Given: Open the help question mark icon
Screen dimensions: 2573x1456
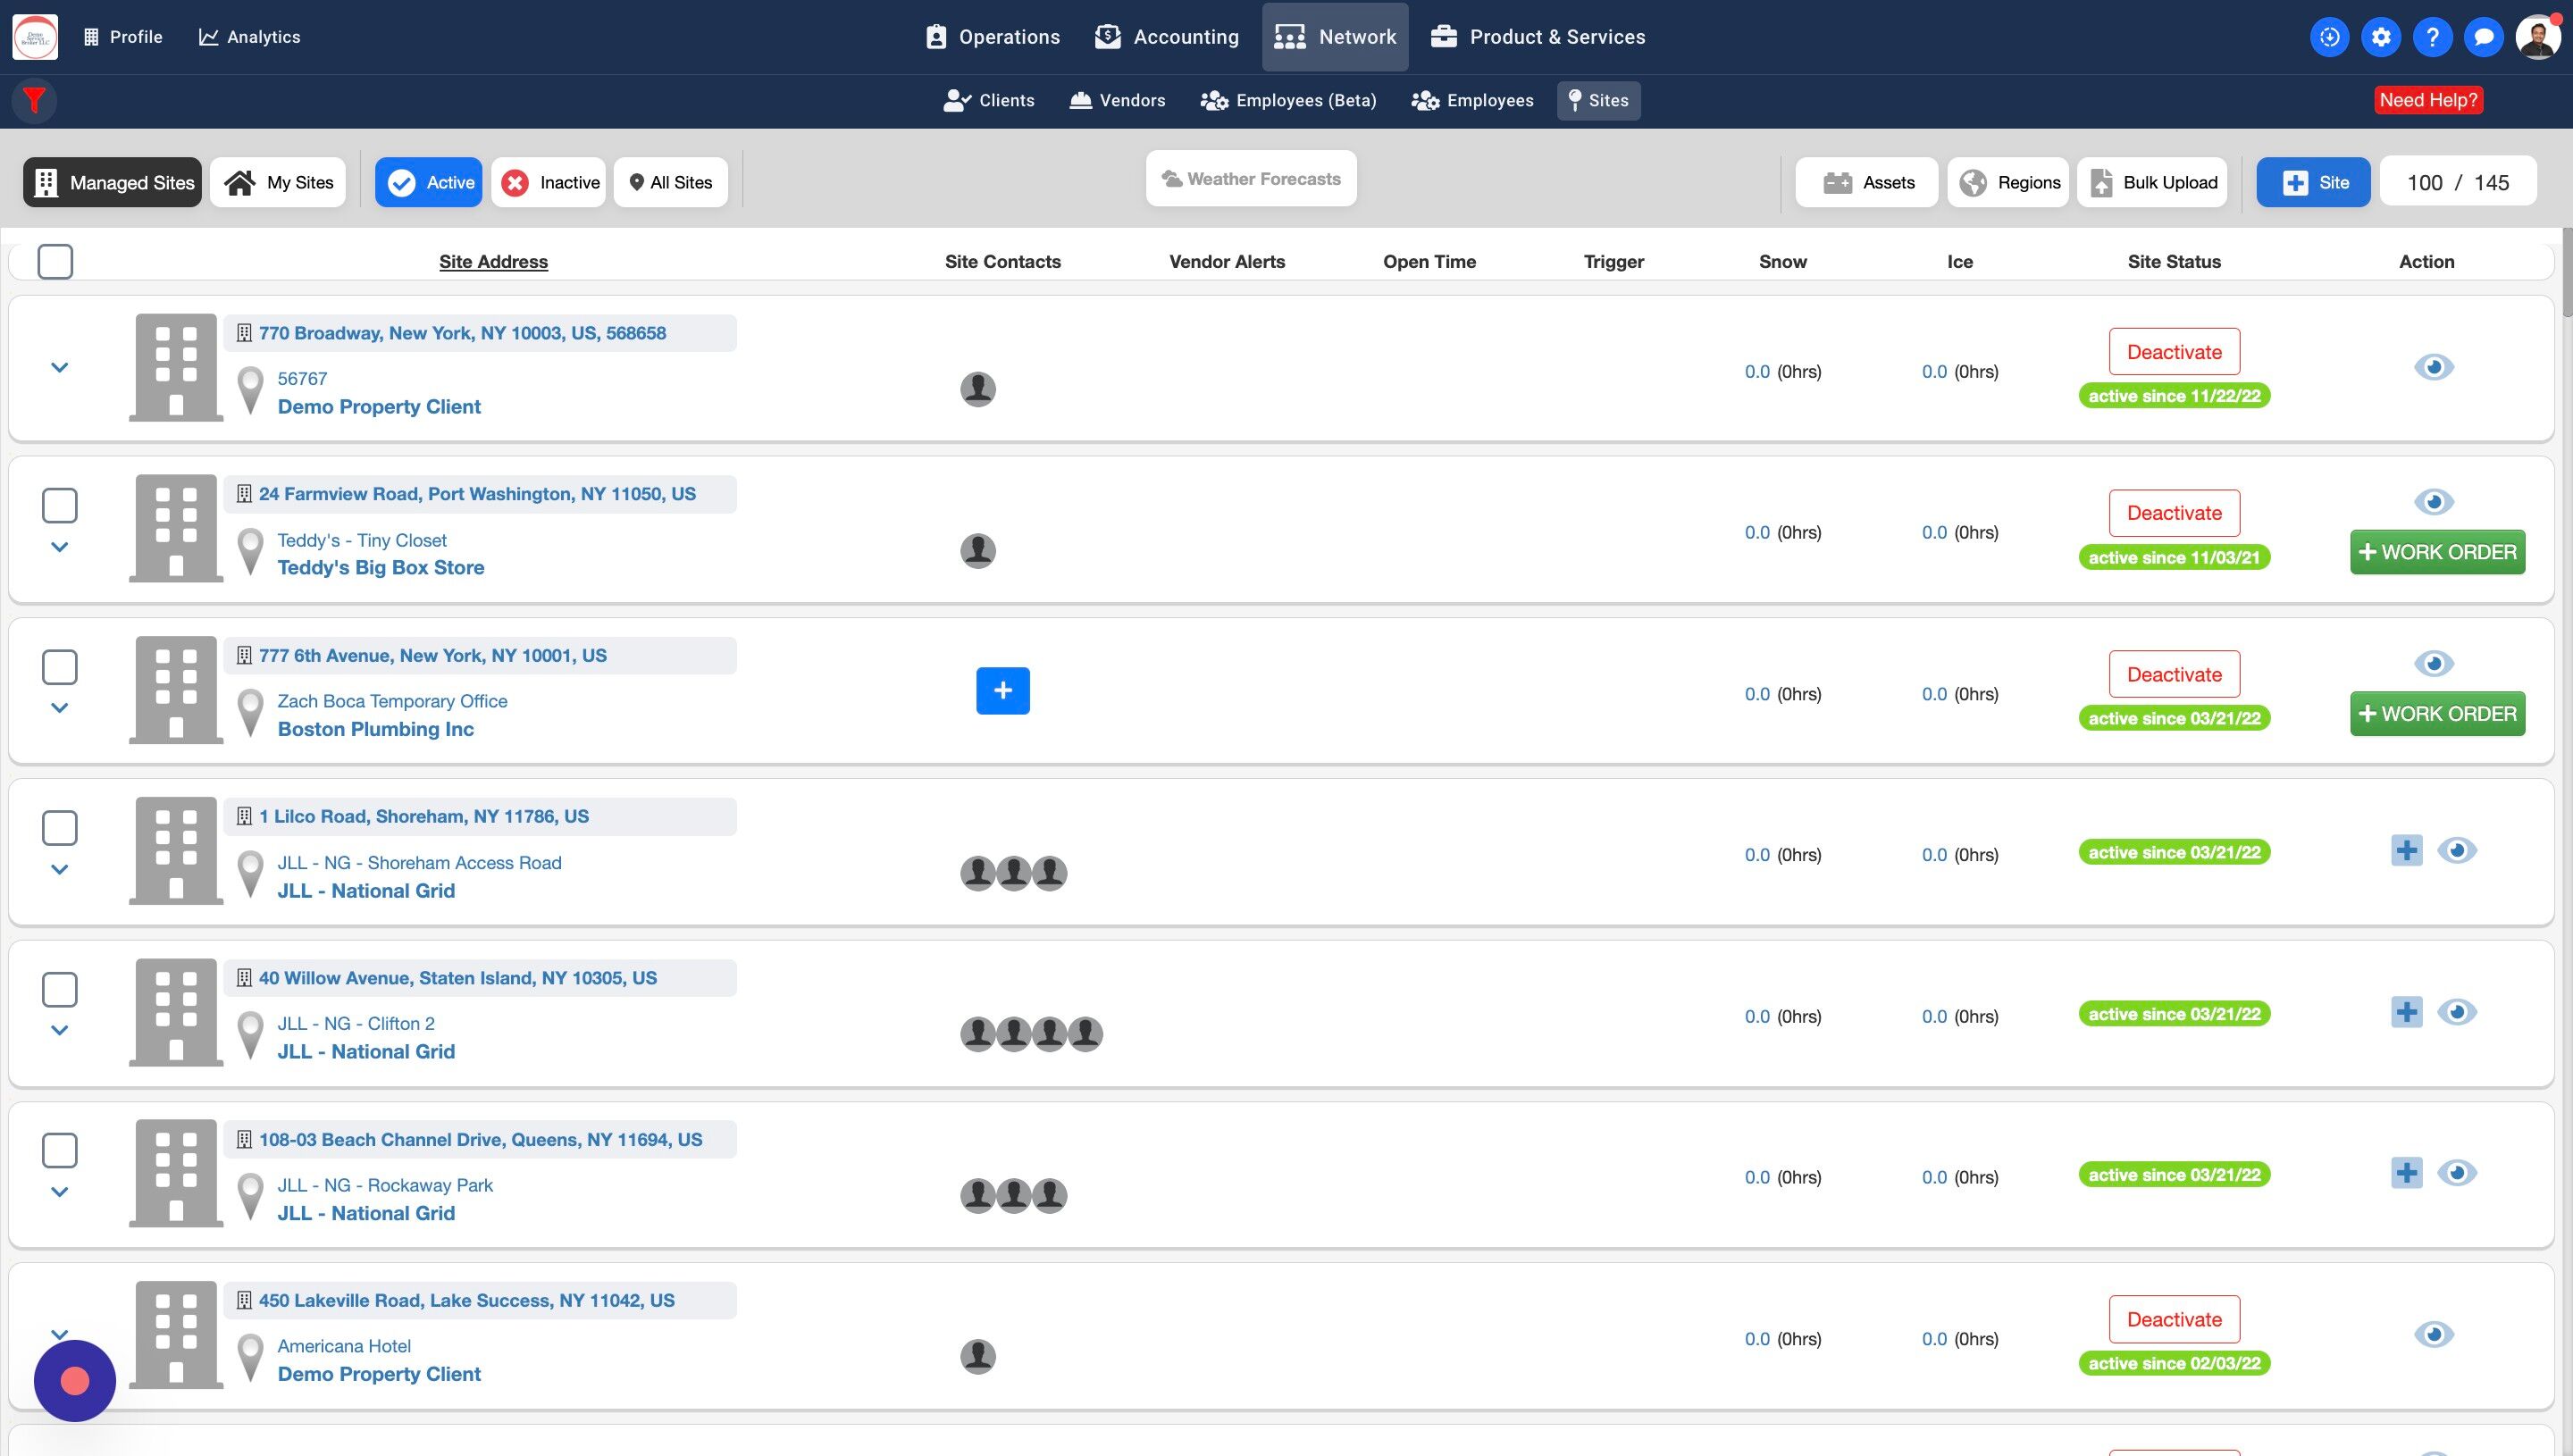Looking at the screenshot, I should click(2432, 37).
